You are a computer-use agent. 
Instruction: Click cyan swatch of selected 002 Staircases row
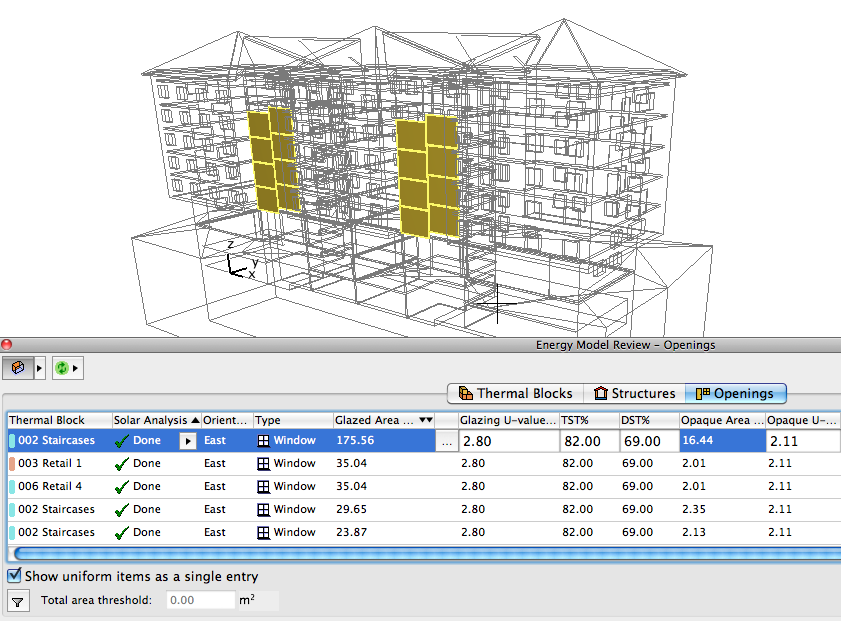tap(12, 441)
